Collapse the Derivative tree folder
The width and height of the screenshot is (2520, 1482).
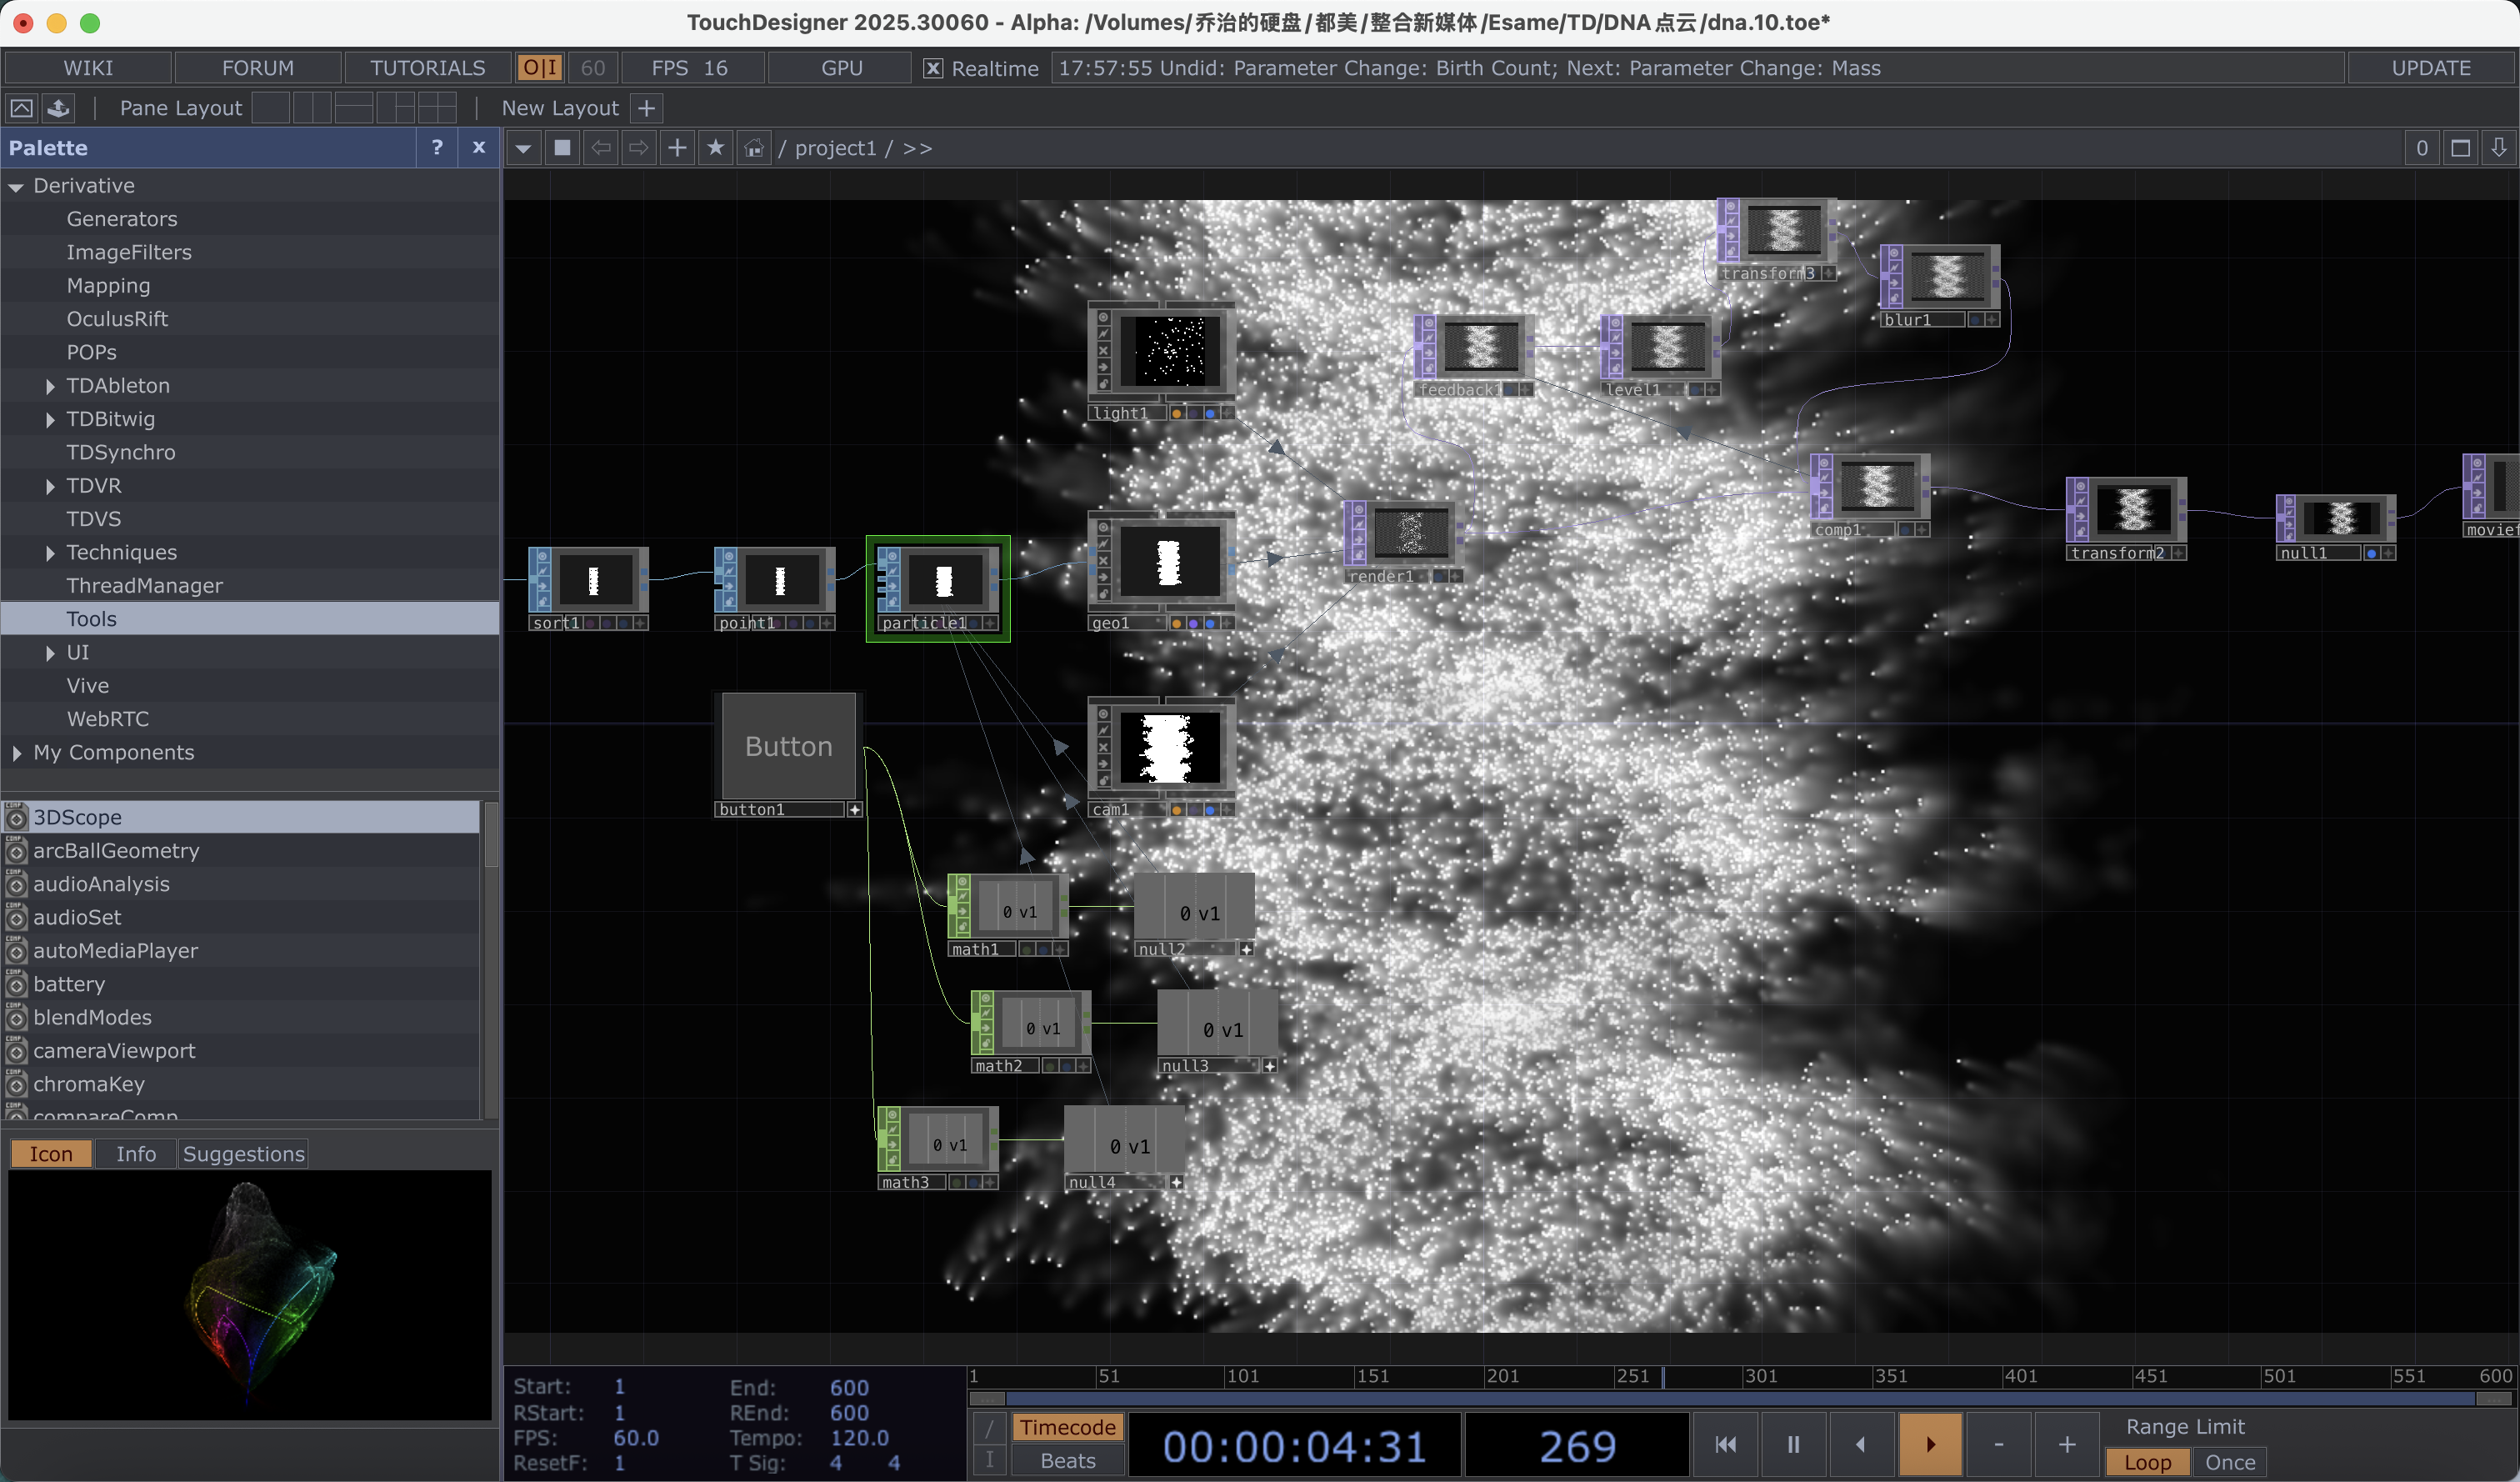pos(16,187)
